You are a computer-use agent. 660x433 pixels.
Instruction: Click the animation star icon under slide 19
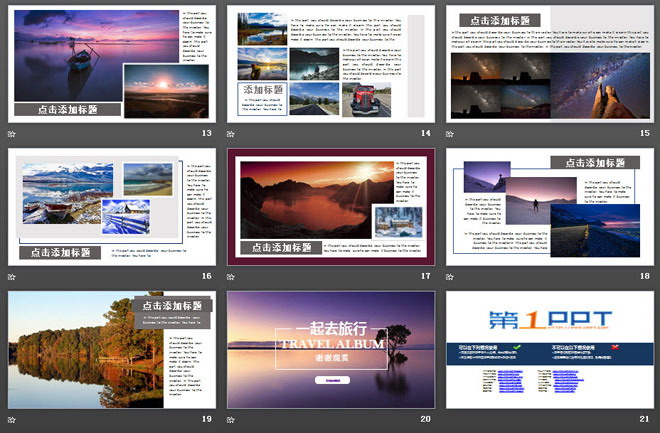coord(13,419)
